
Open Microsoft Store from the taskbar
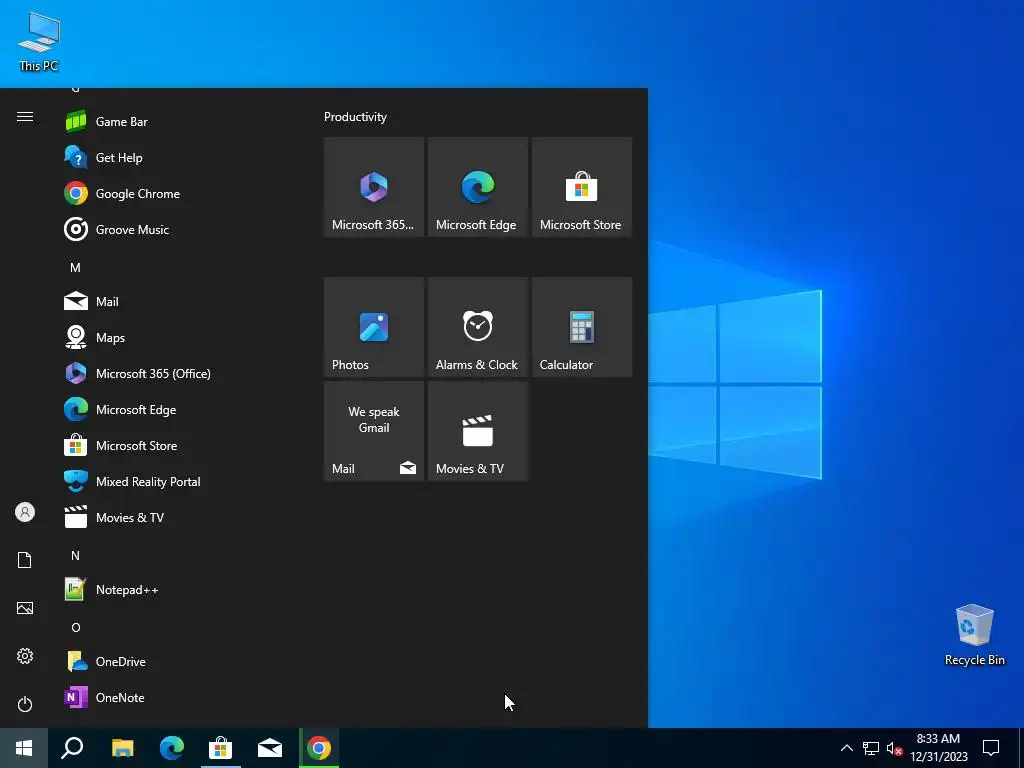221,748
